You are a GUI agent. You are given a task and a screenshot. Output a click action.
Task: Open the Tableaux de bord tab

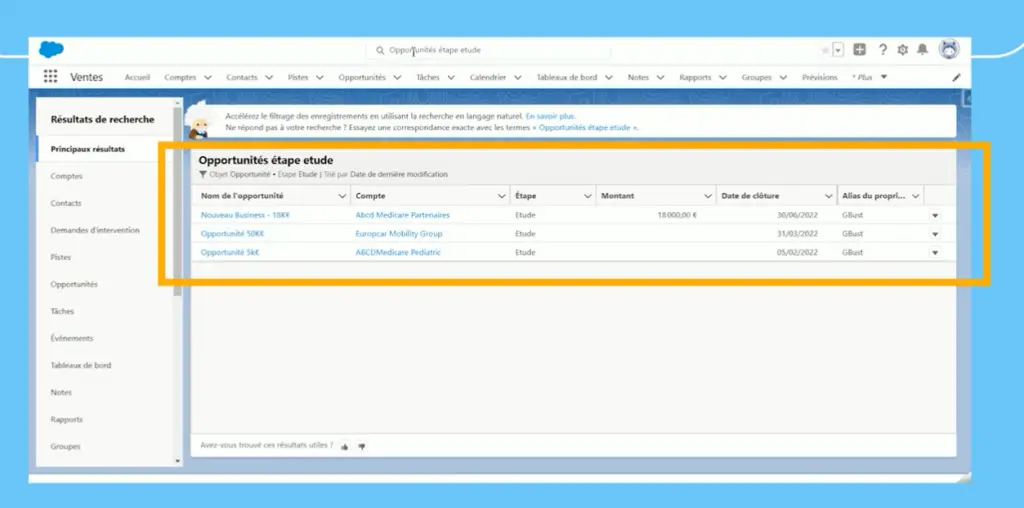pyautogui.click(x=566, y=77)
